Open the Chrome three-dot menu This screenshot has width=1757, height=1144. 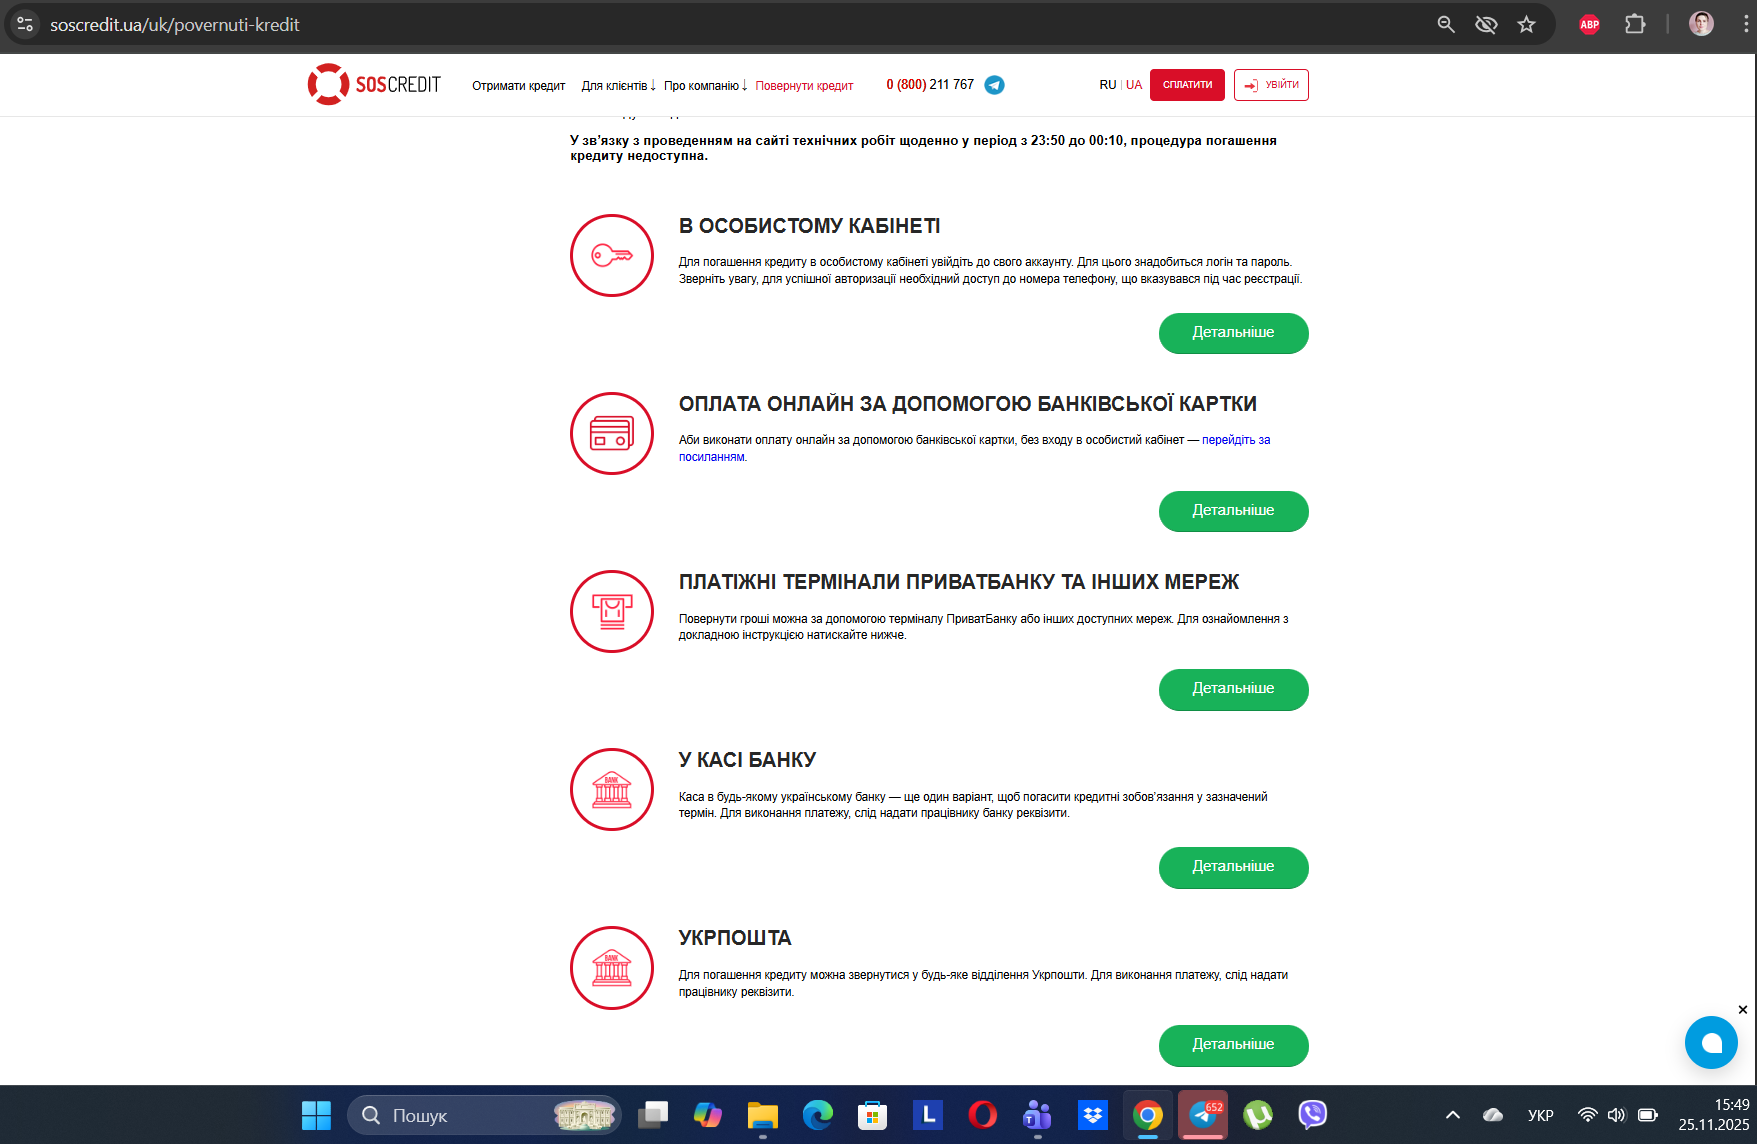(1746, 24)
